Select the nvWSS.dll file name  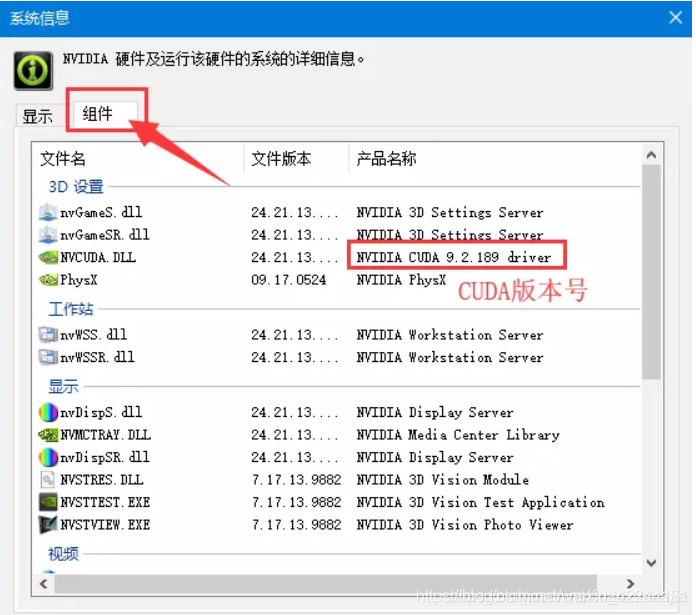point(94,334)
